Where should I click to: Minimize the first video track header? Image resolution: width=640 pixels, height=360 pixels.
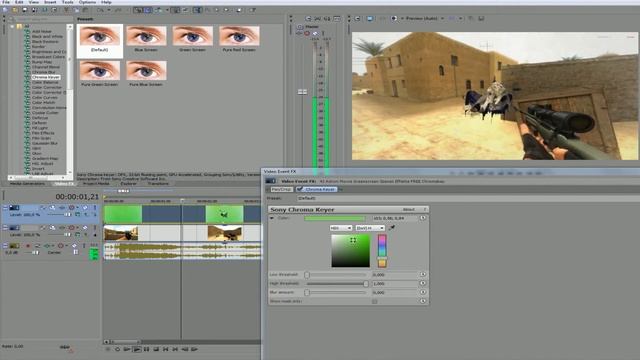(x=5, y=208)
